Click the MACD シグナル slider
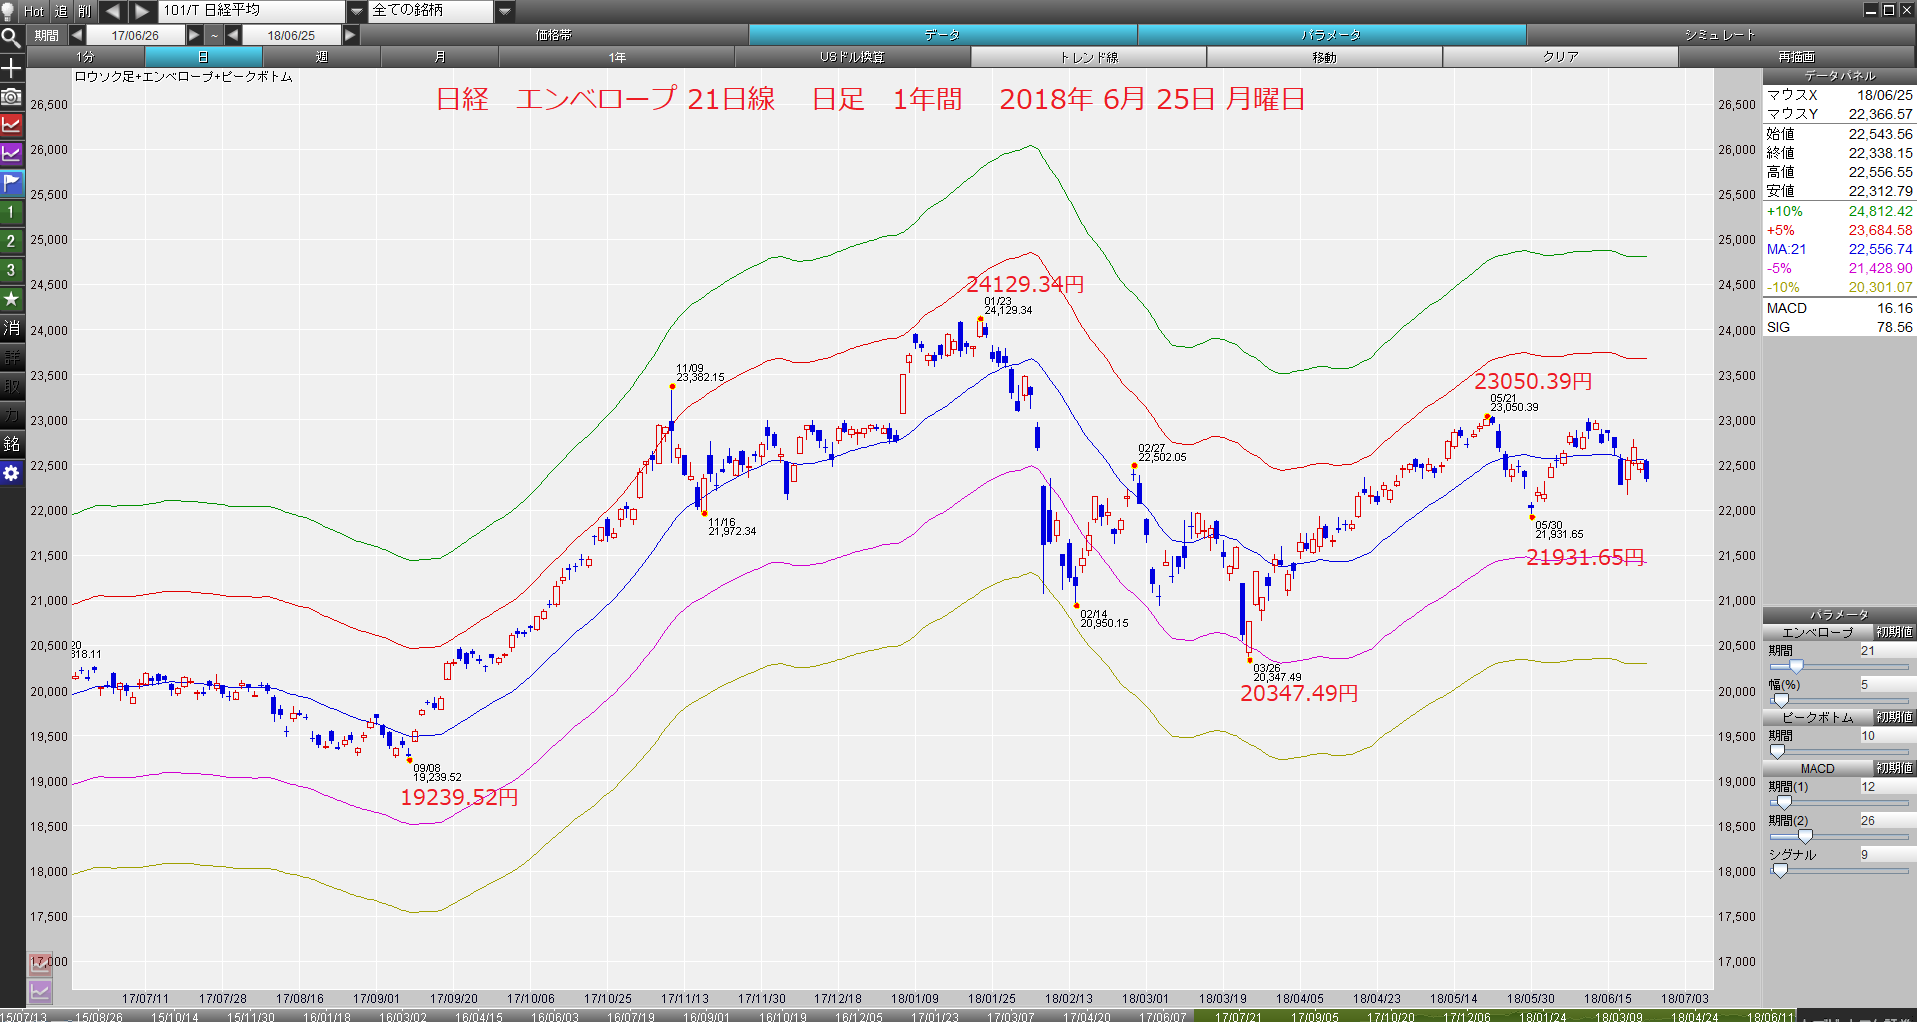Image resolution: width=1917 pixels, height=1022 pixels. 1838,870
